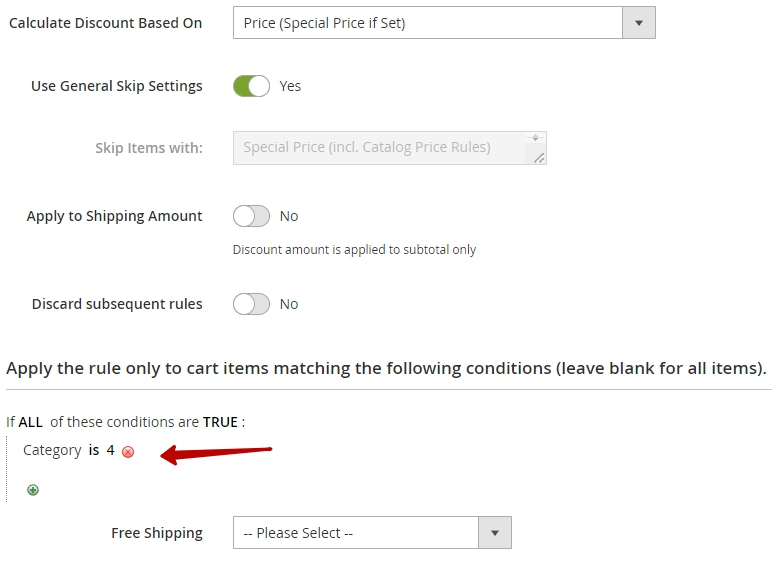The image size is (772, 574).
Task: Change the ALL condition aggregator
Action: pyautogui.click(x=31, y=422)
